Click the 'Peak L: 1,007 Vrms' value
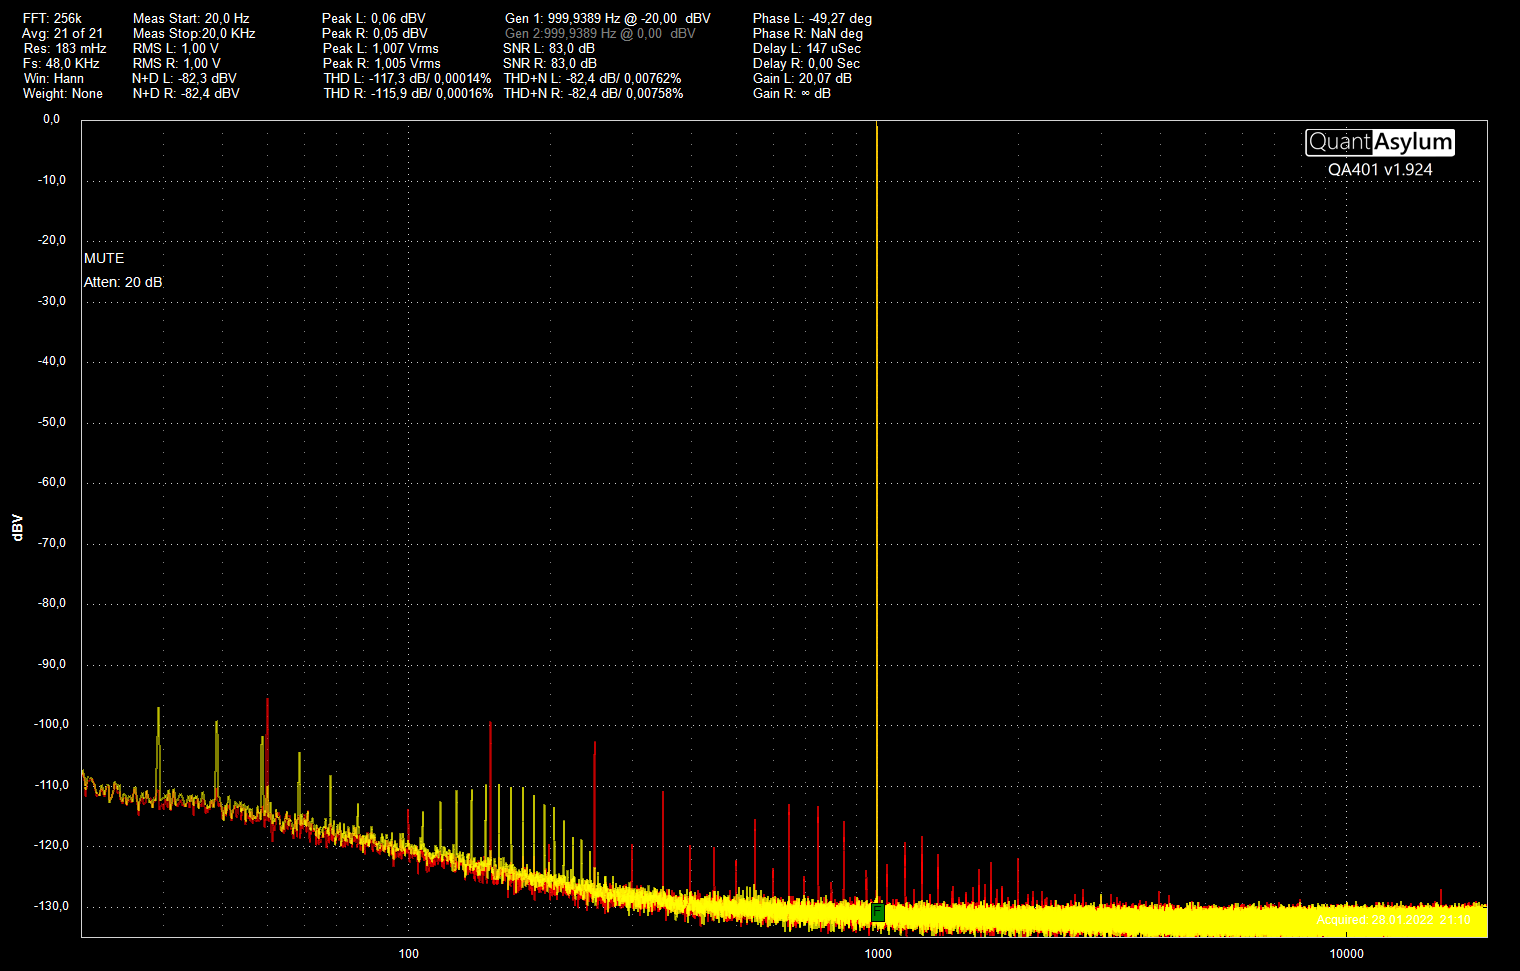This screenshot has width=1520, height=971. click(381, 49)
